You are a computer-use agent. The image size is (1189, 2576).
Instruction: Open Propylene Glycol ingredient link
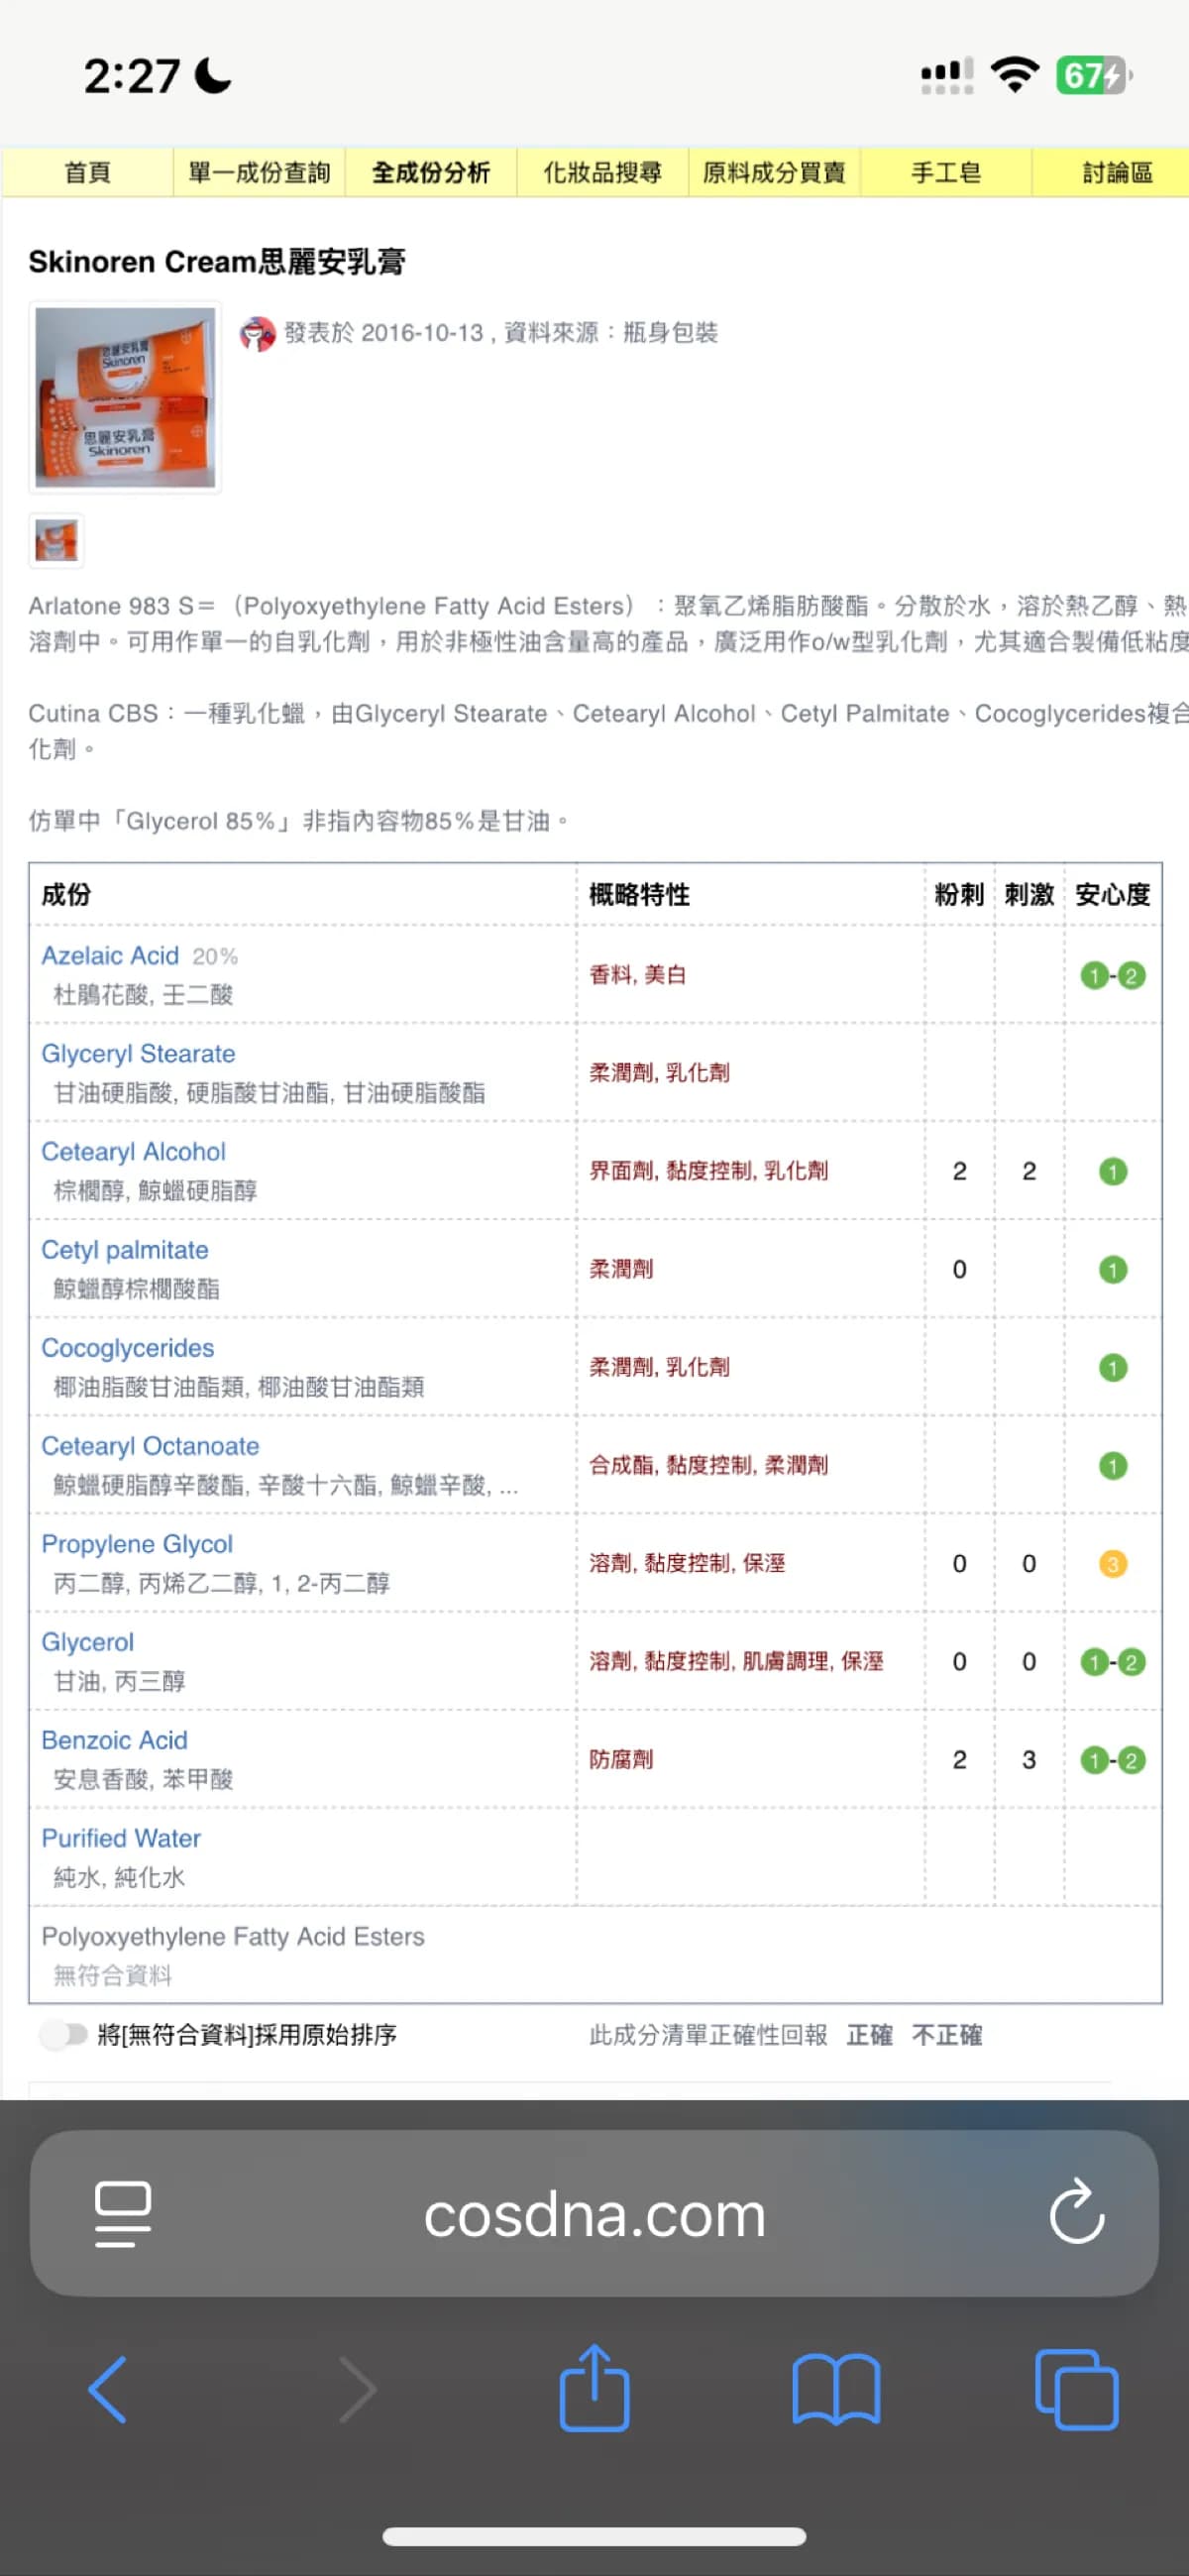pyautogui.click(x=137, y=1543)
